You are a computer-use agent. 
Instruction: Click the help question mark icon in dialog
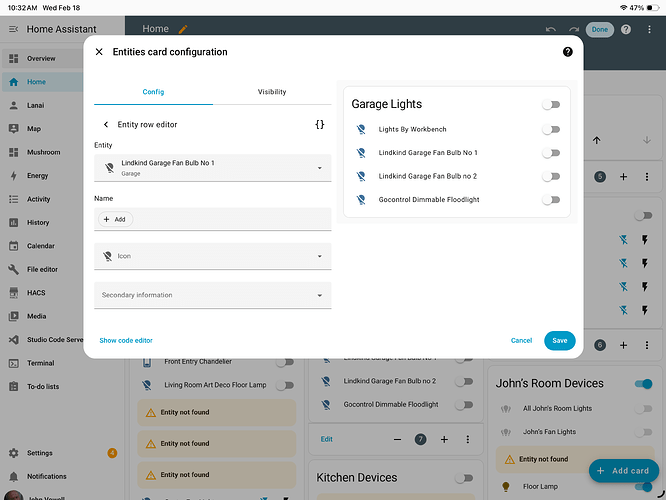point(568,52)
